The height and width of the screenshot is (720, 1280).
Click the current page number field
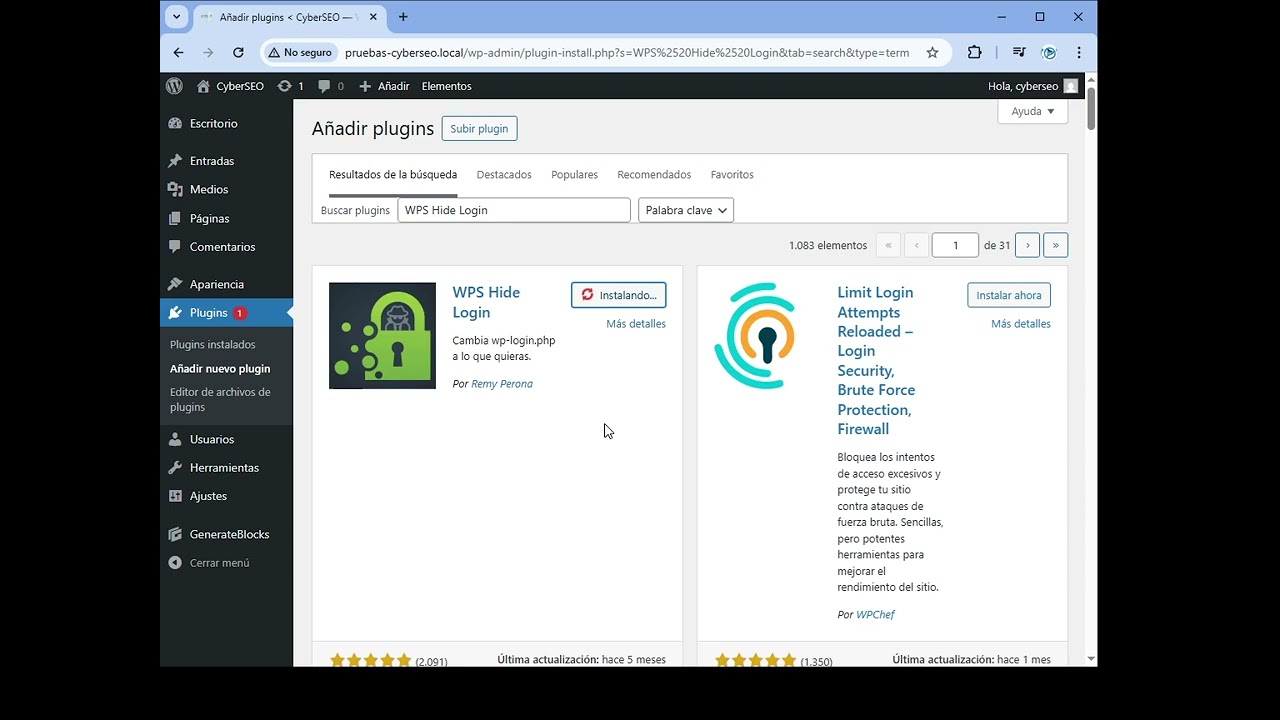click(x=955, y=245)
